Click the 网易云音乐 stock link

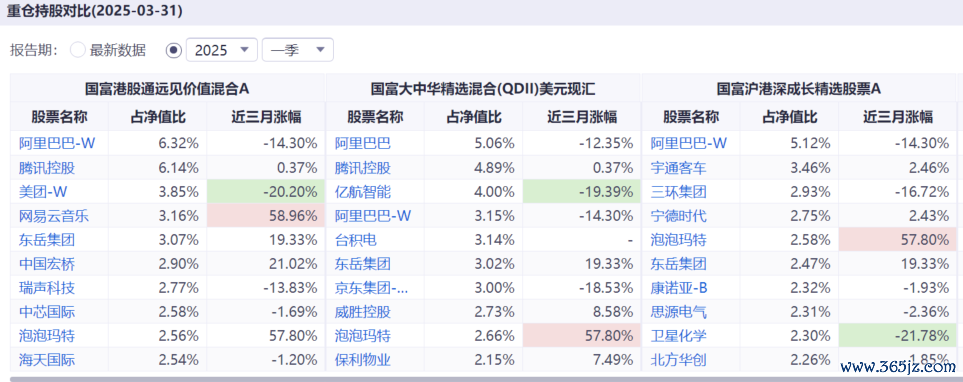[54, 216]
